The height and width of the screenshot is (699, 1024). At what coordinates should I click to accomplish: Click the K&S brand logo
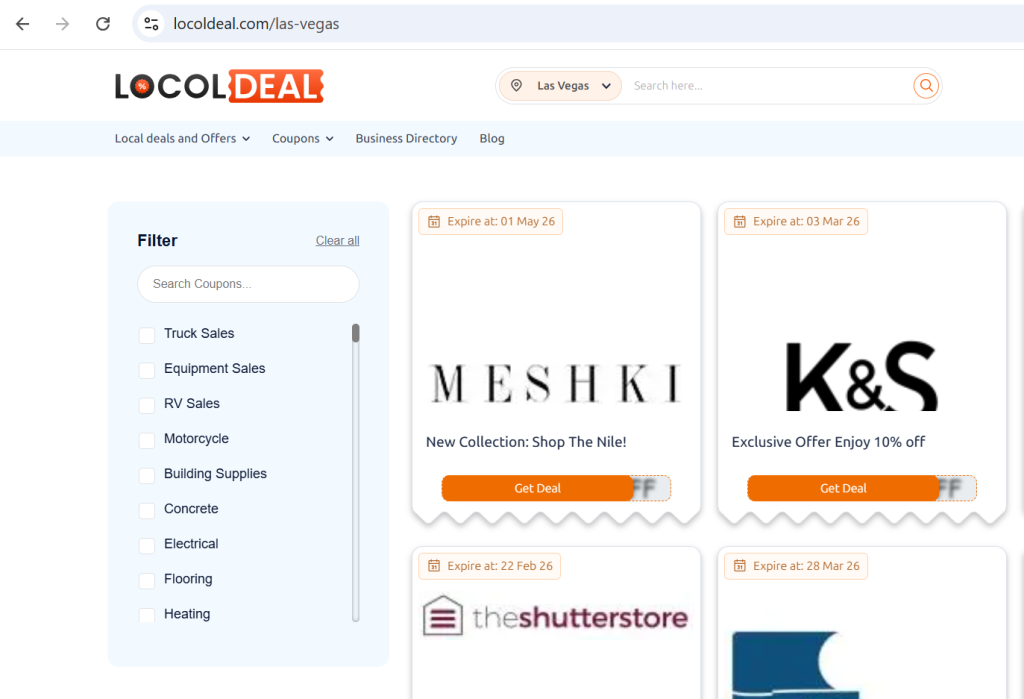pyautogui.click(x=861, y=376)
